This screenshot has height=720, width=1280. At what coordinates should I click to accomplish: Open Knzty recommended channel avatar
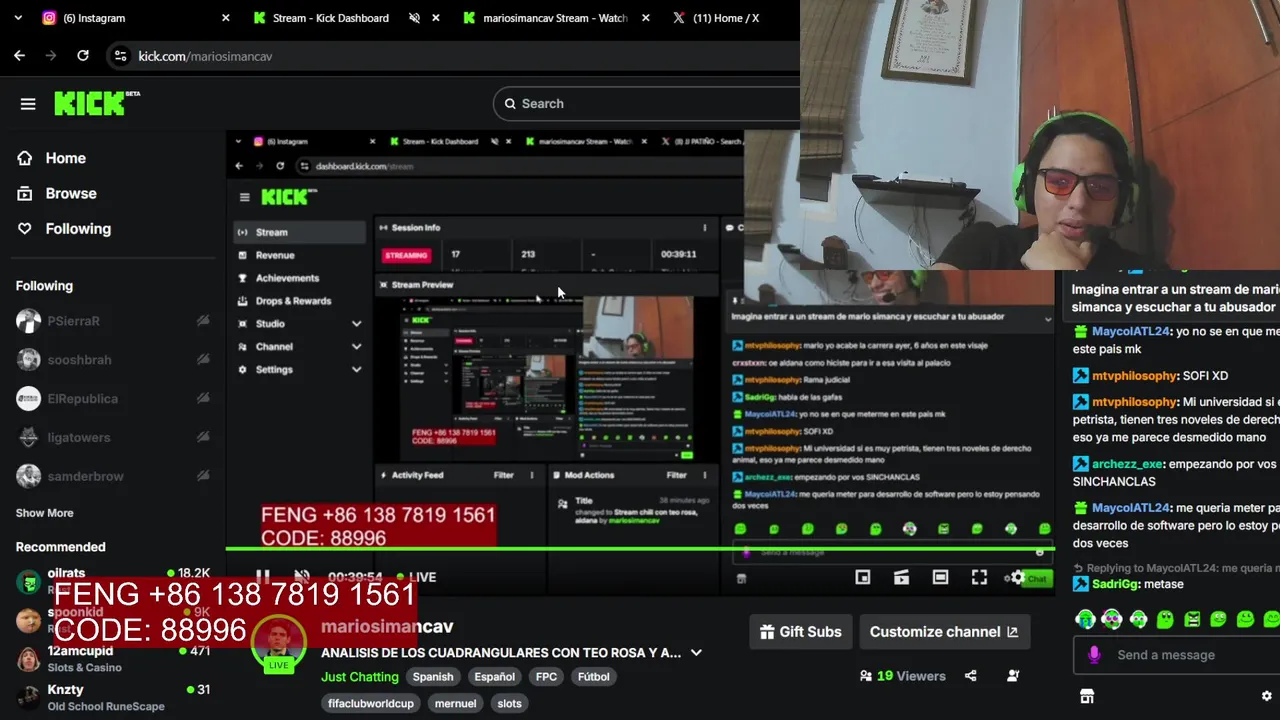(x=28, y=697)
